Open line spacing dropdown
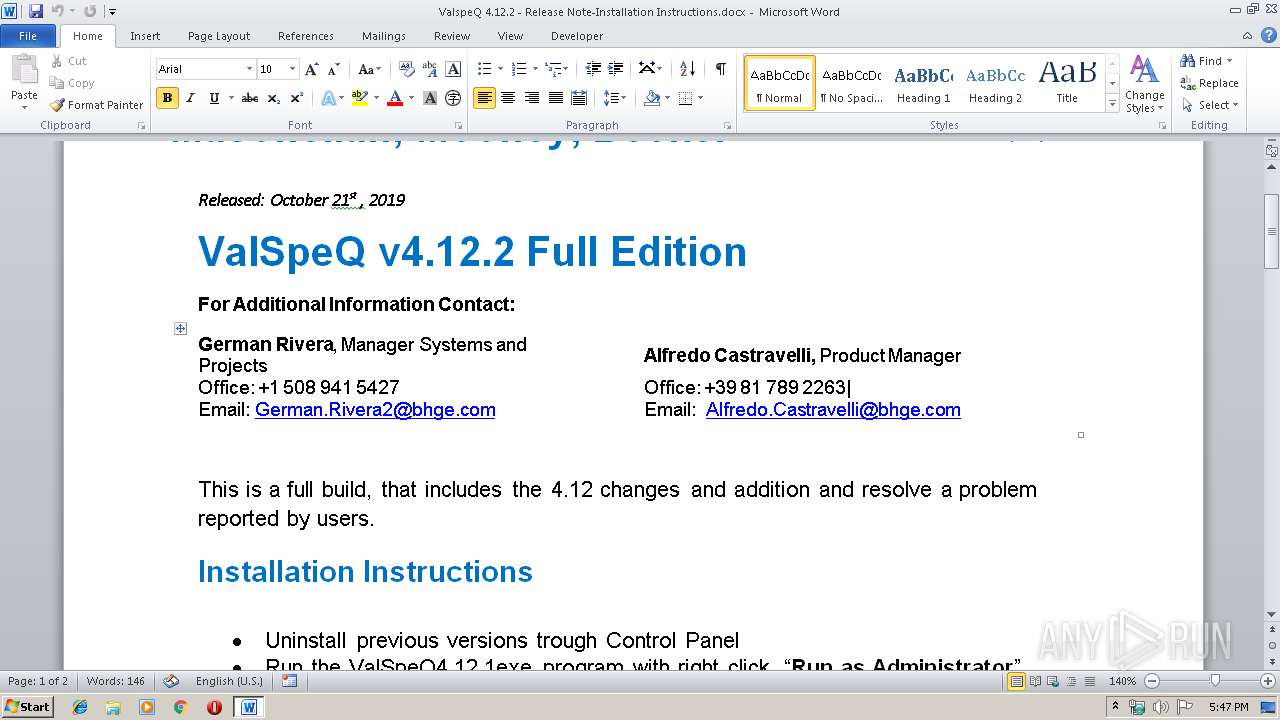 [616, 98]
